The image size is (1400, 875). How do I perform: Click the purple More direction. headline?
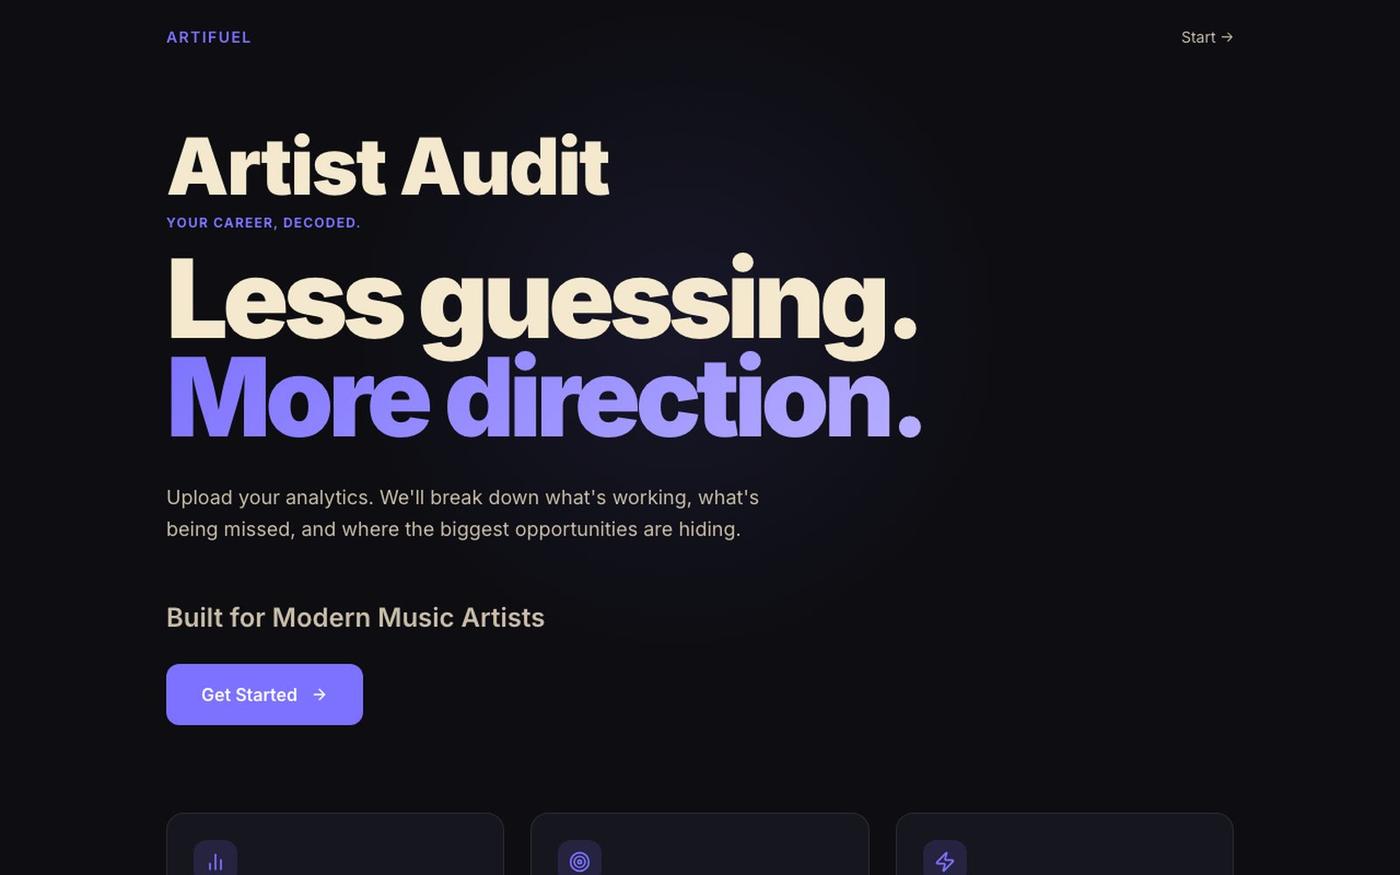coord(543,397)
